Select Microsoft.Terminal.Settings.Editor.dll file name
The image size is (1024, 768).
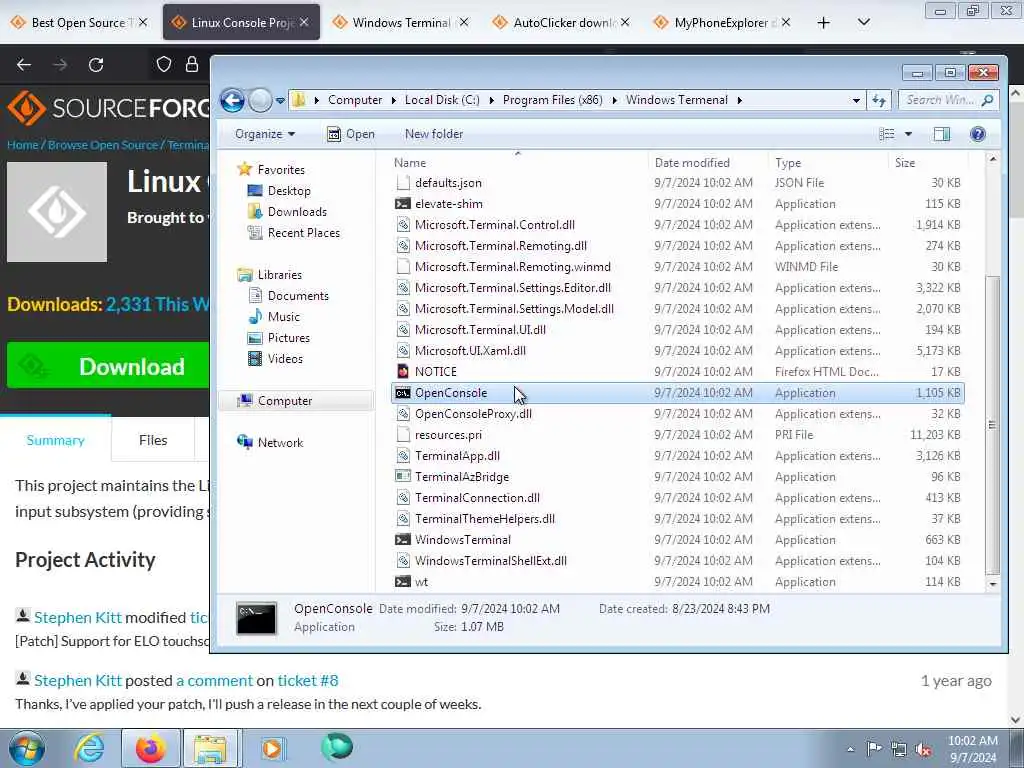click(513, 288)
